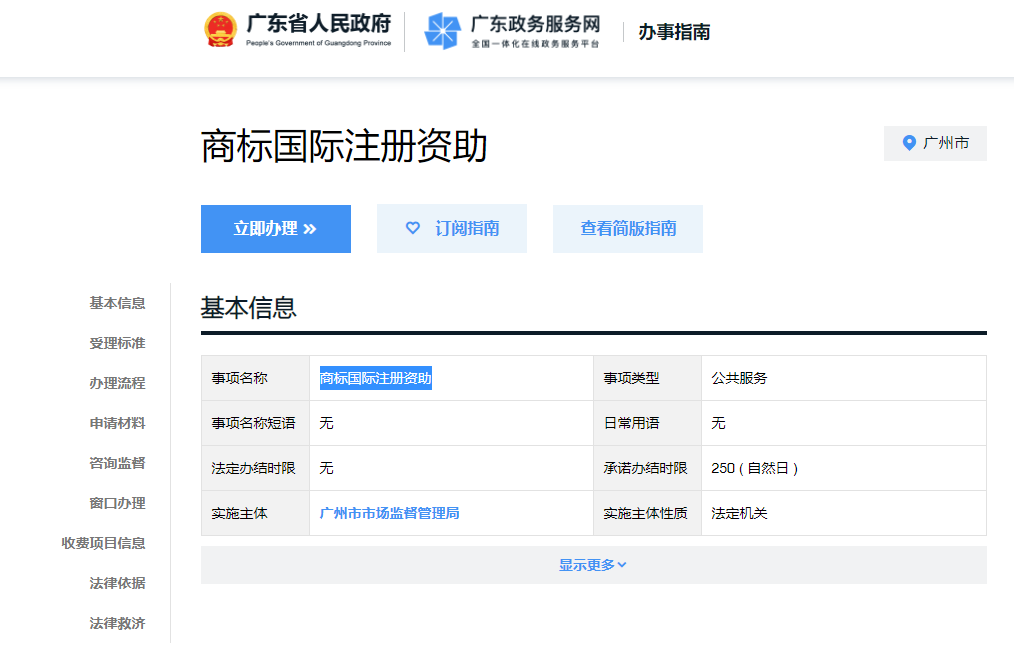Click the chevron next to 显示更多

point(622,565)
